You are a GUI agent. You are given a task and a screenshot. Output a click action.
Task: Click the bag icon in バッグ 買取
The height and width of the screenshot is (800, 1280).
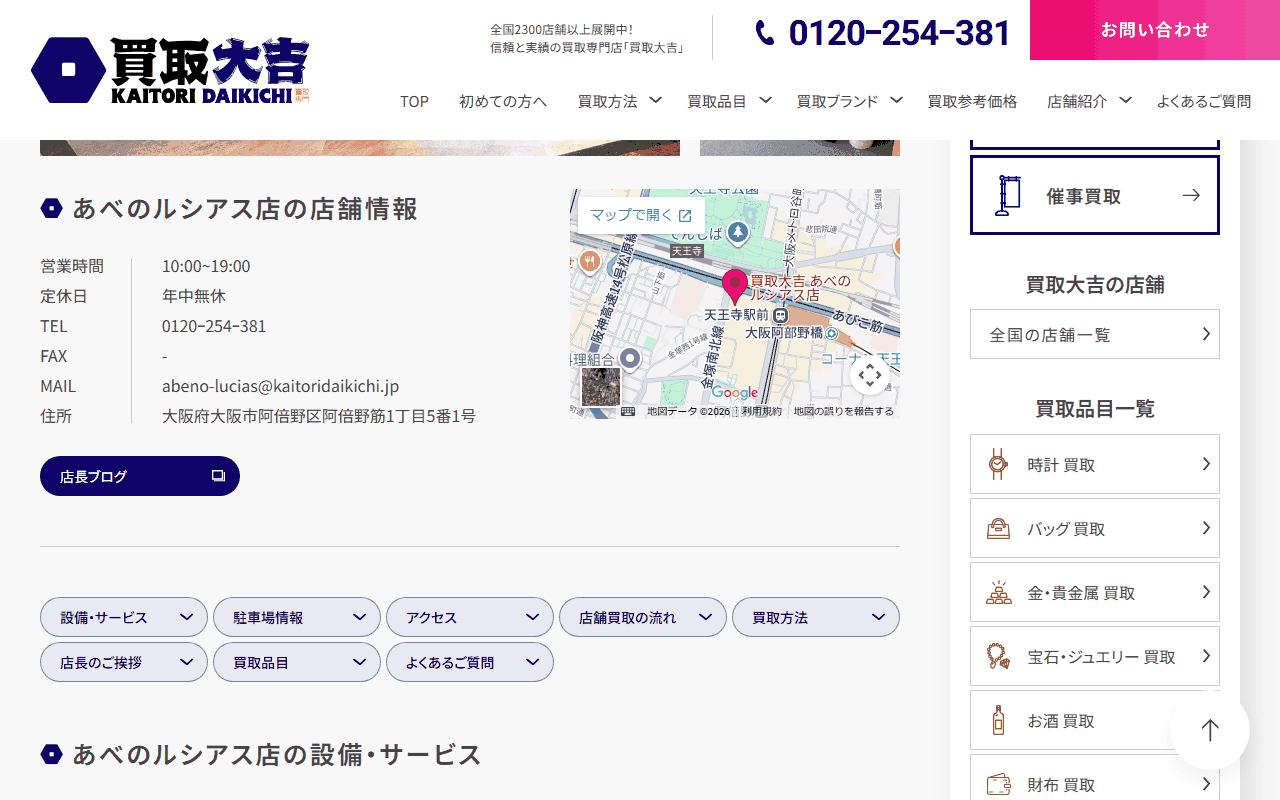tap(997, 528)
